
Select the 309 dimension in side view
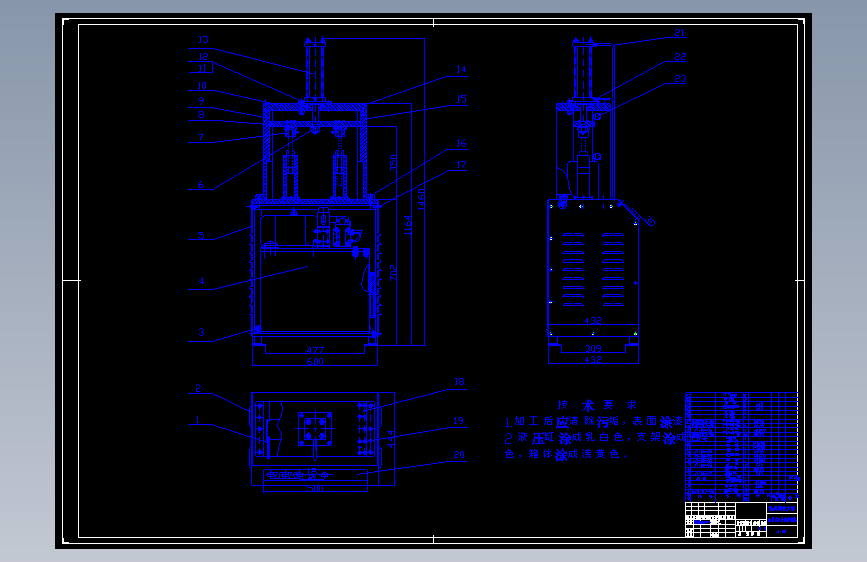pyautogui.click(x=593, y=348)
